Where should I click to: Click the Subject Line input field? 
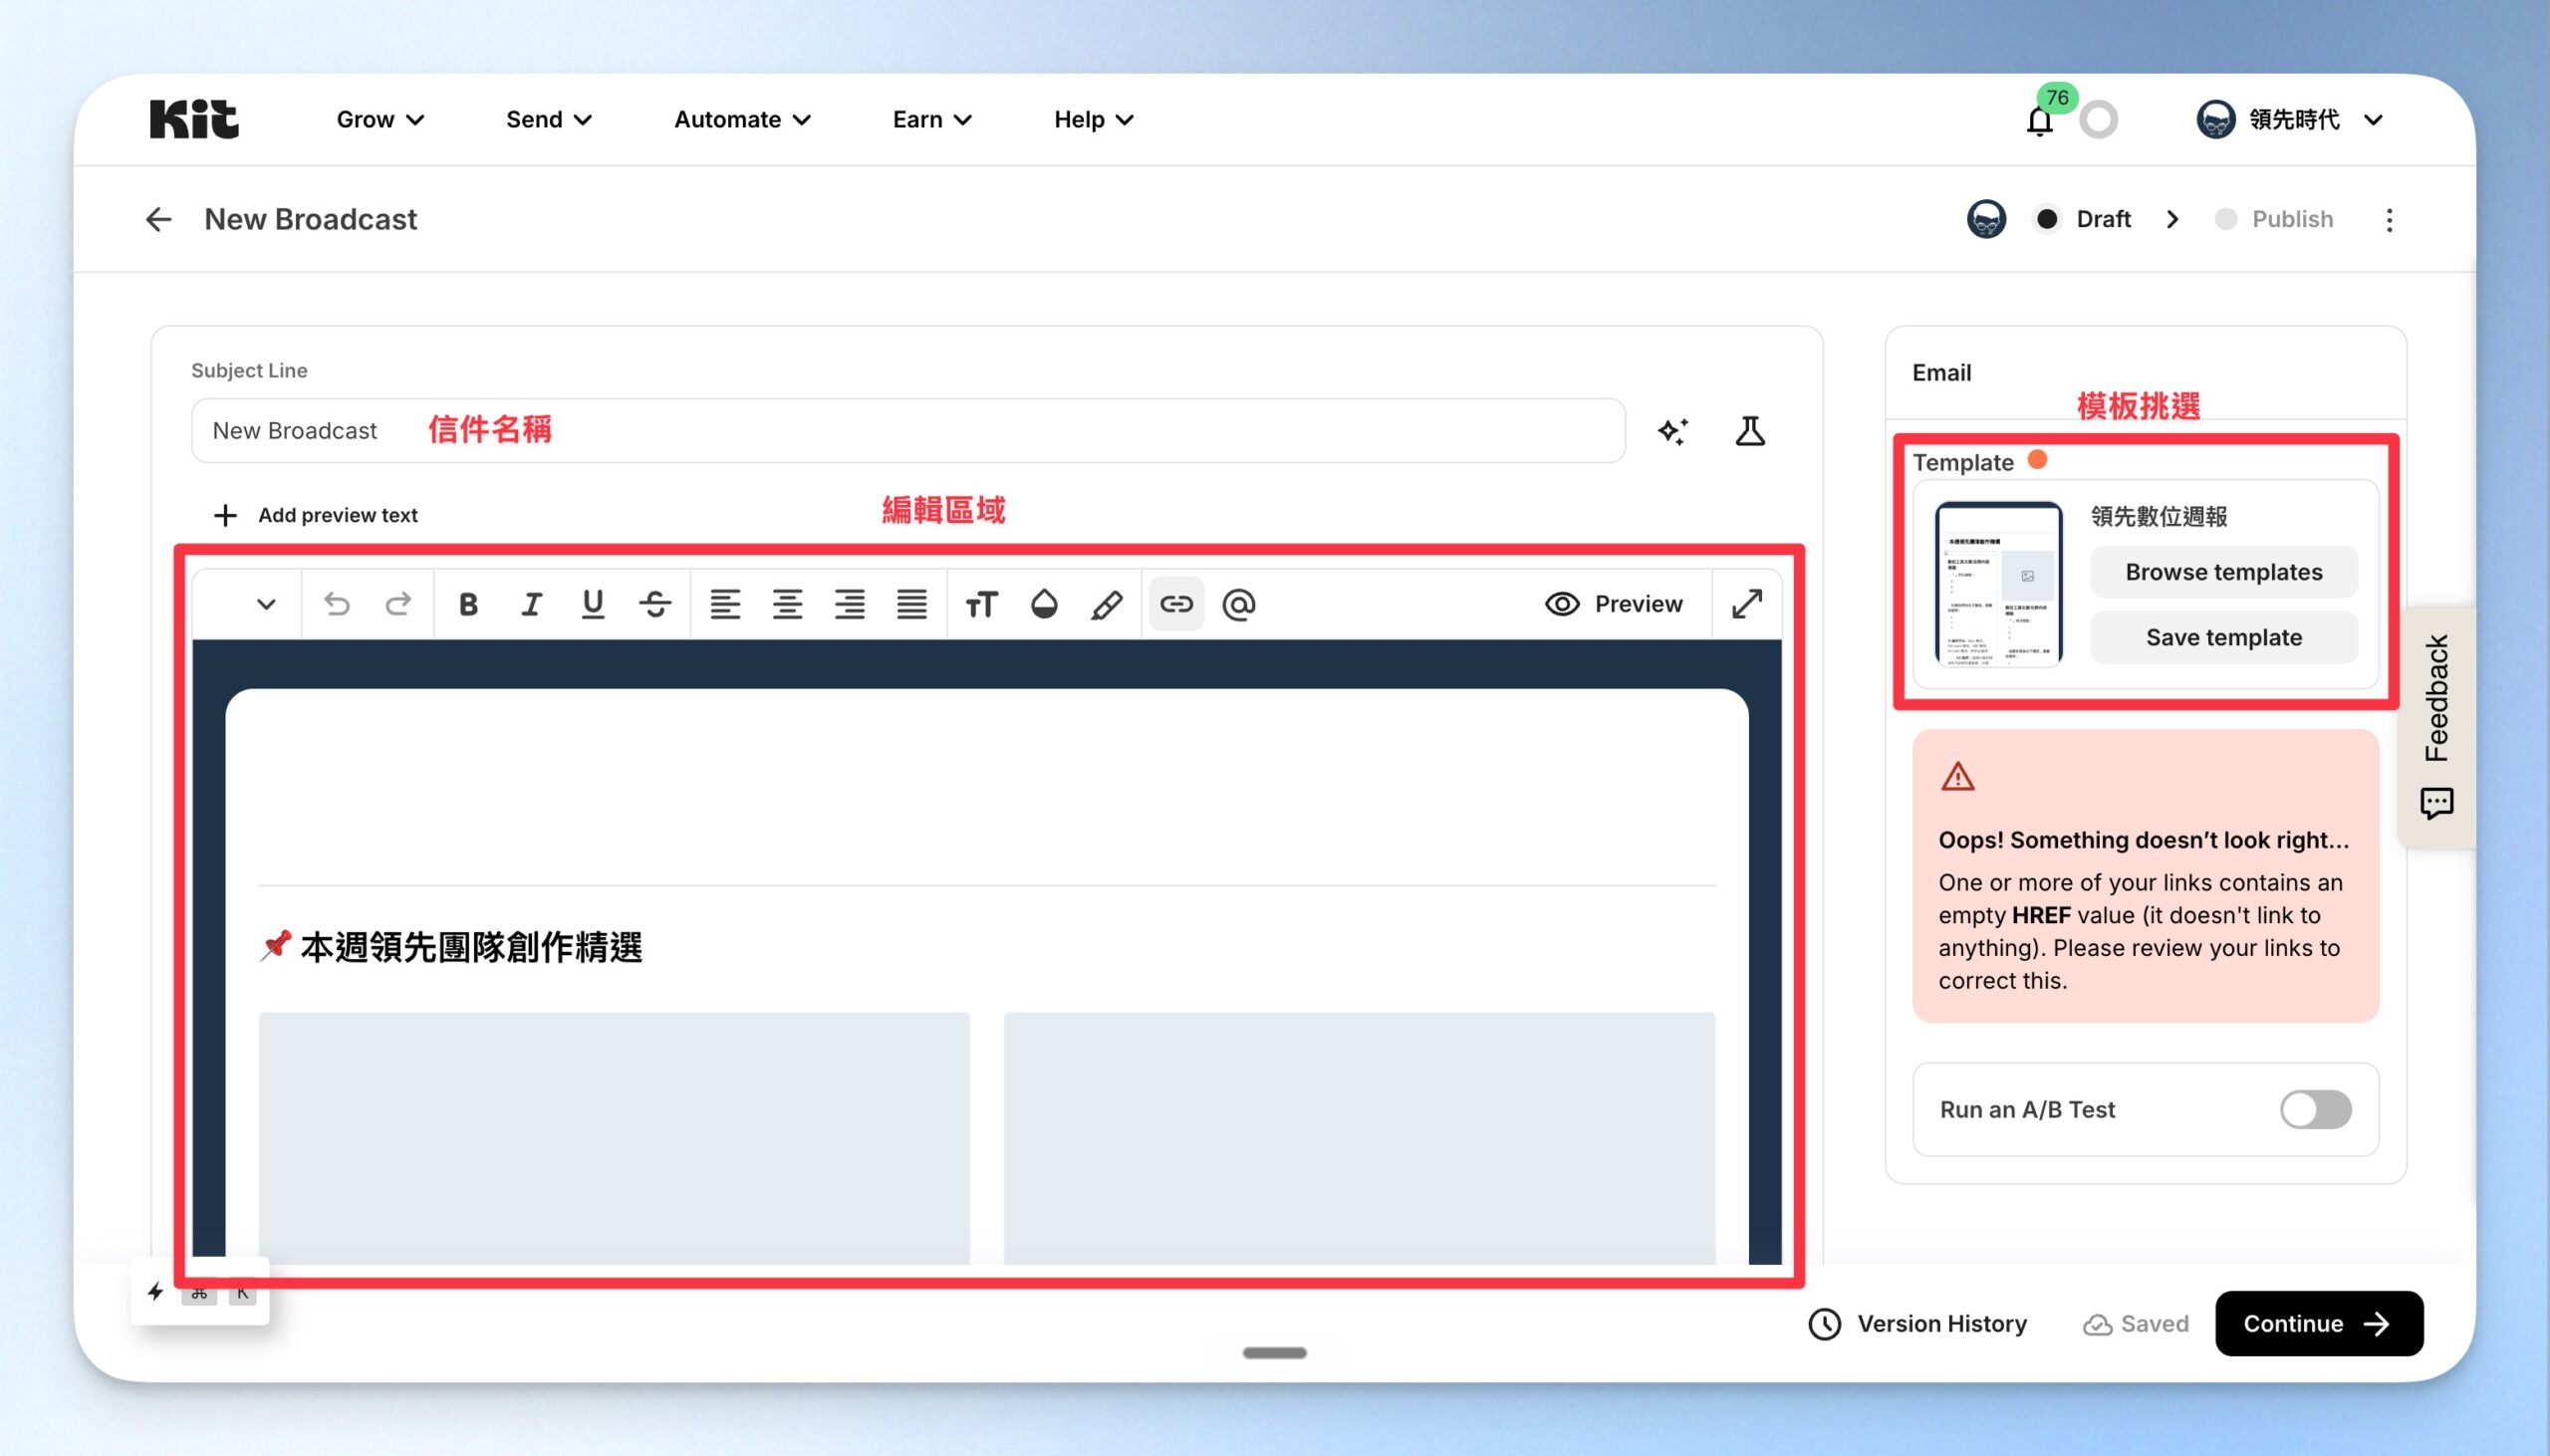click(x=908, y=431)
